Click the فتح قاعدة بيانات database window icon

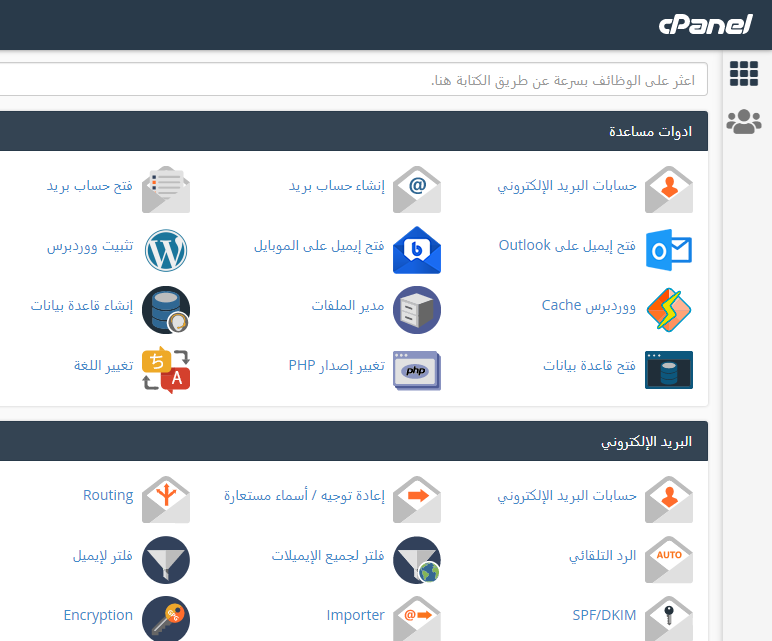pos(669,370)
